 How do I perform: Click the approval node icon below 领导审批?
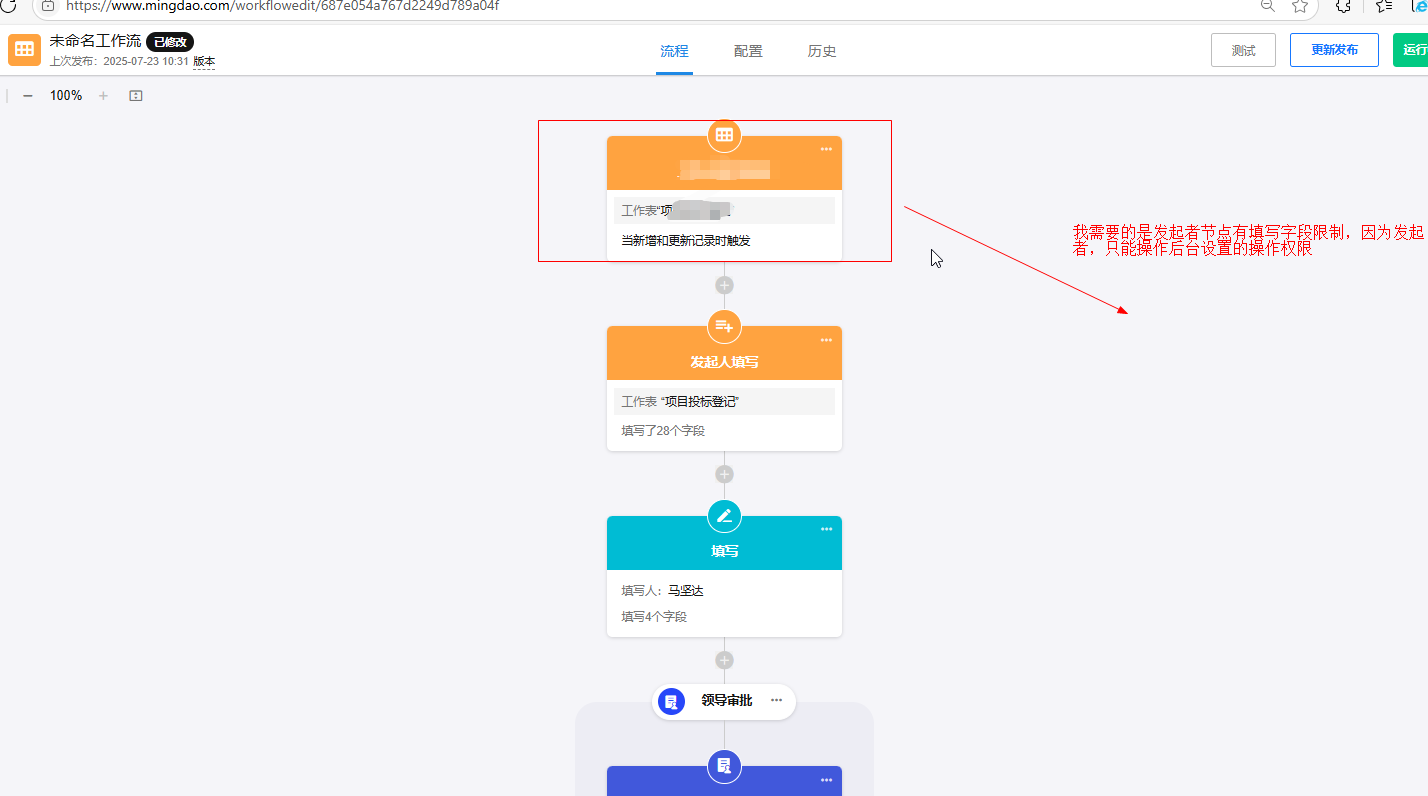[x=724, y=766]
